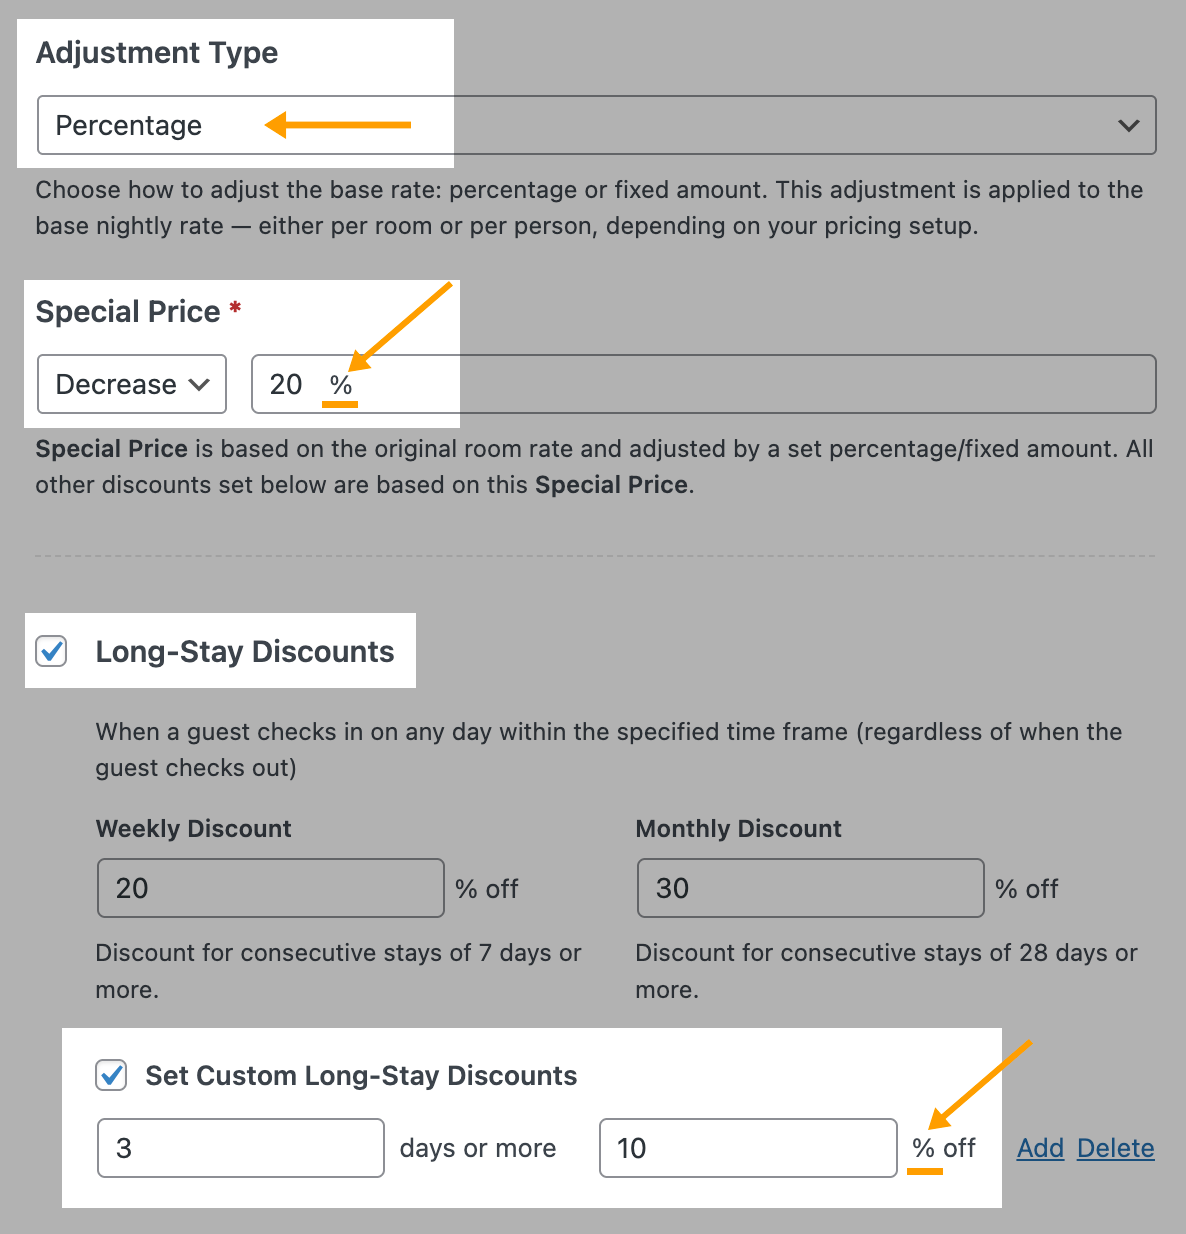Click the Delete link
Image resolution: width=1186 pixels, height=1234 pixels.
tap(1115, 1148)
